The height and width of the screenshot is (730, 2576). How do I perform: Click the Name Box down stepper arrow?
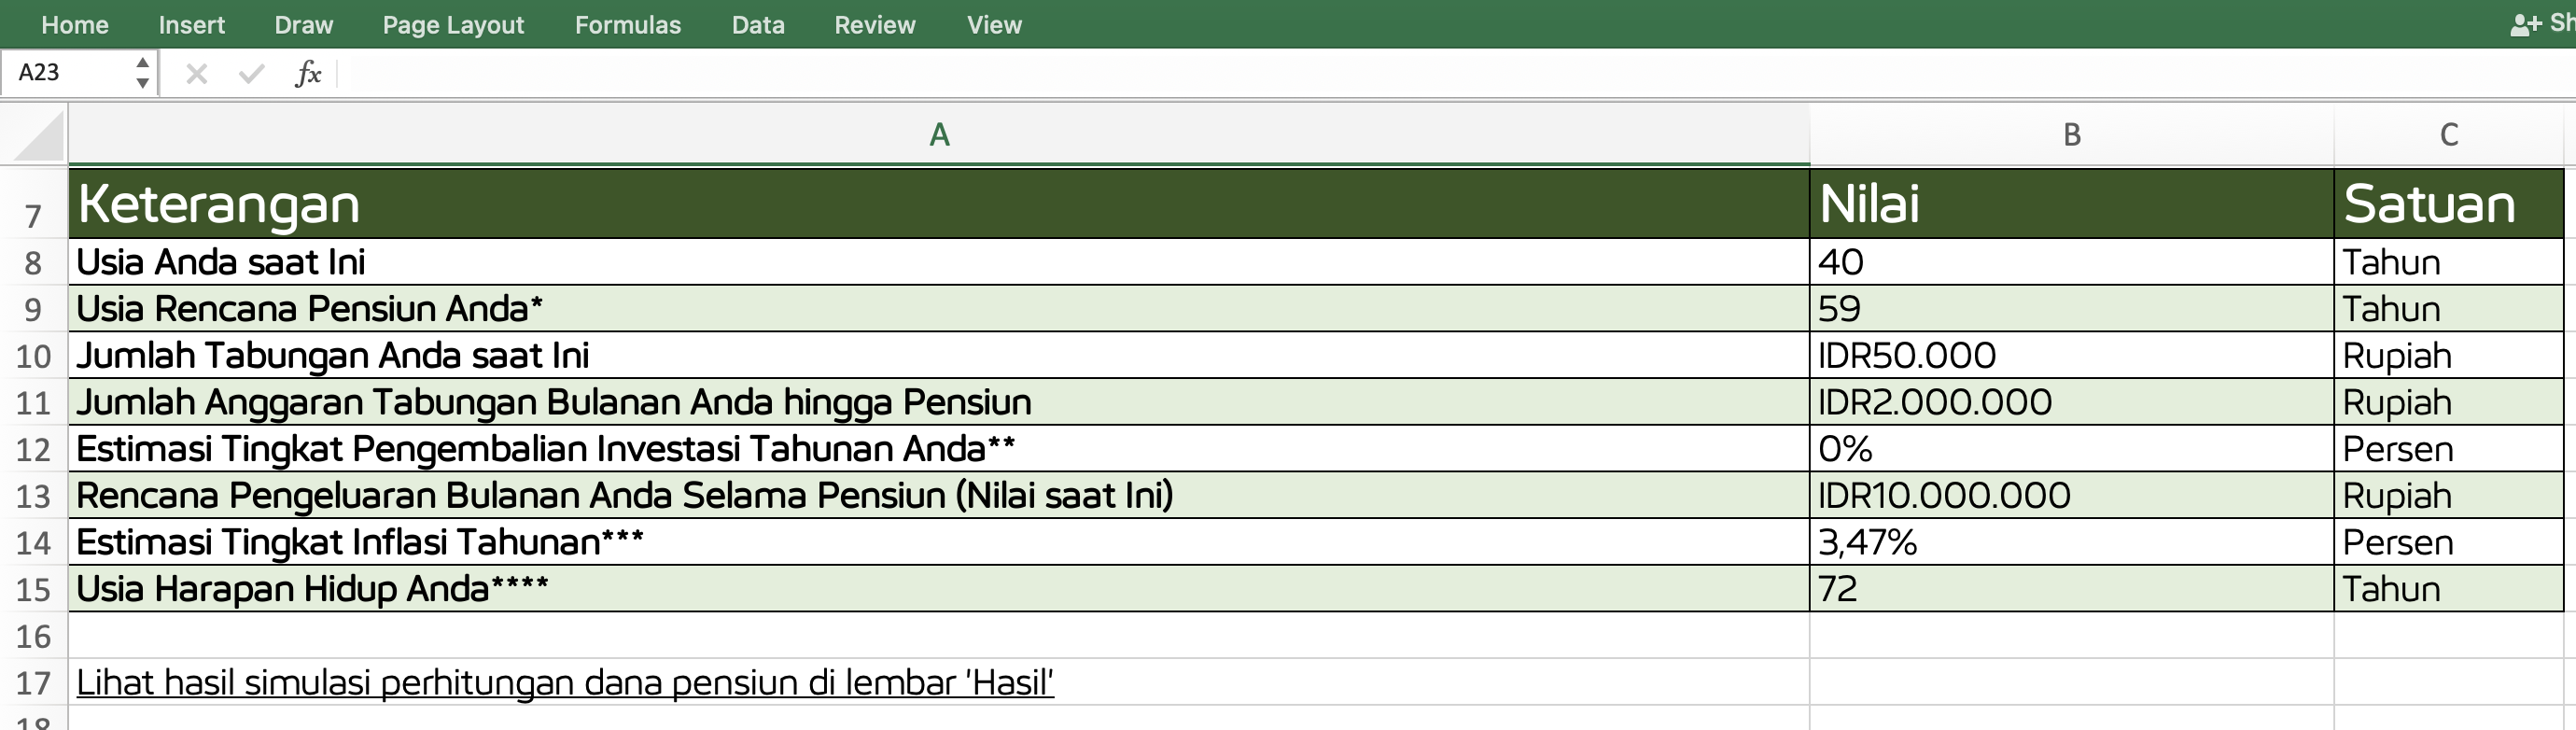[x=142, y=83]
